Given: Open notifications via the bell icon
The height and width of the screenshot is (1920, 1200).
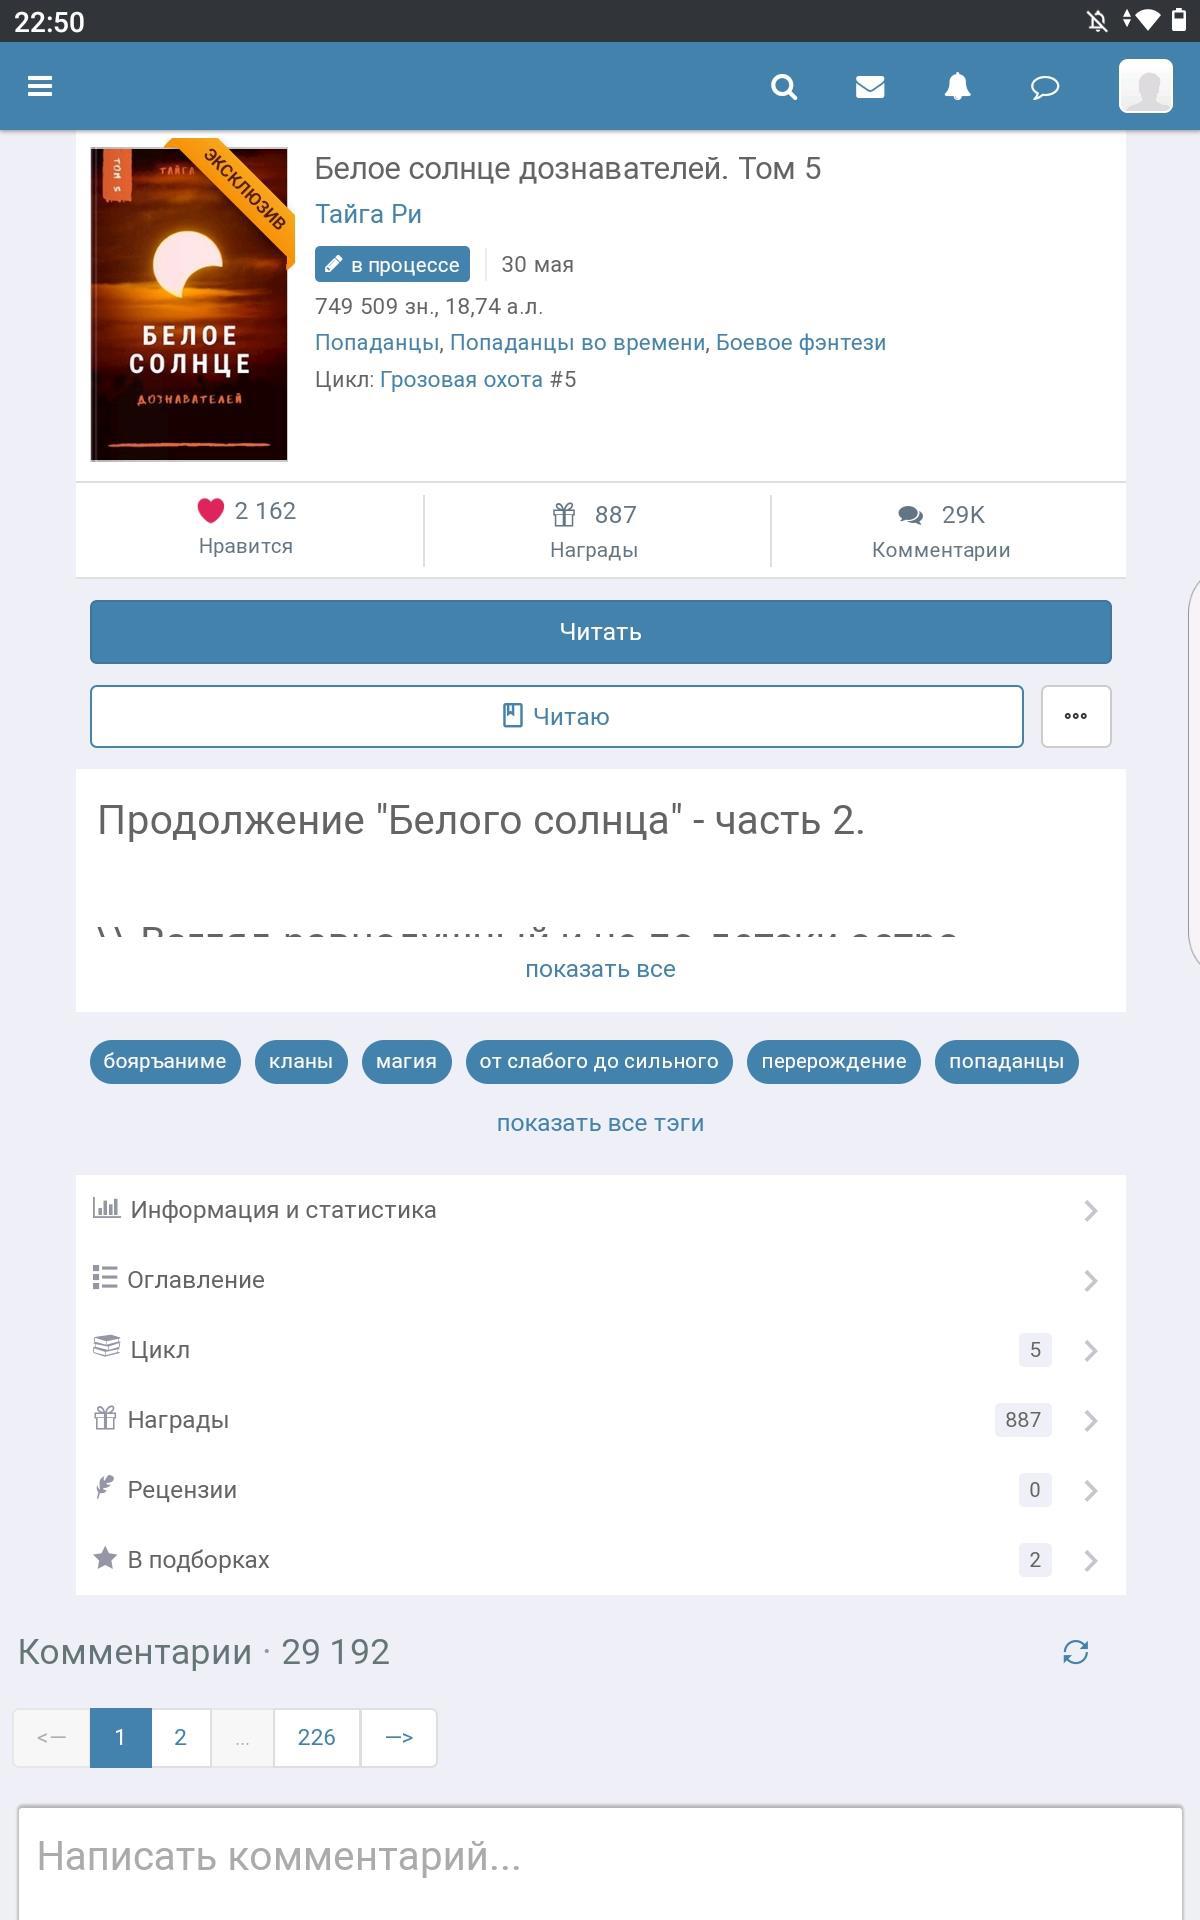Looking at the screenshot, I should (958, 87).
